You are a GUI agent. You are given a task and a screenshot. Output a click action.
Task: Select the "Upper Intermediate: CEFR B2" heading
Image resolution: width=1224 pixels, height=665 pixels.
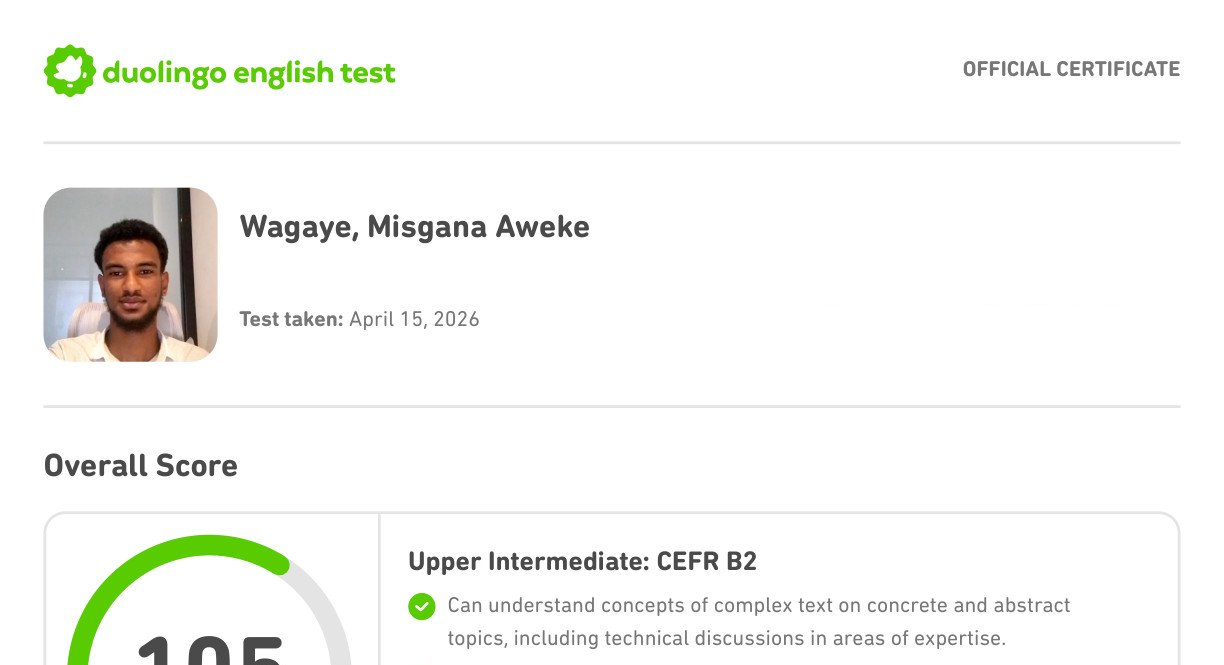tap(582, 562)
